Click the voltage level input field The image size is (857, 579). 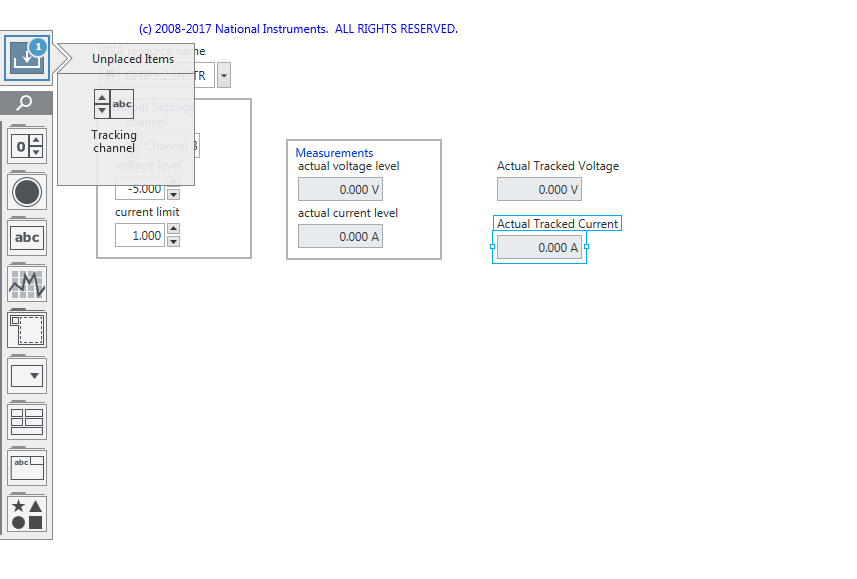coord(139,189)
